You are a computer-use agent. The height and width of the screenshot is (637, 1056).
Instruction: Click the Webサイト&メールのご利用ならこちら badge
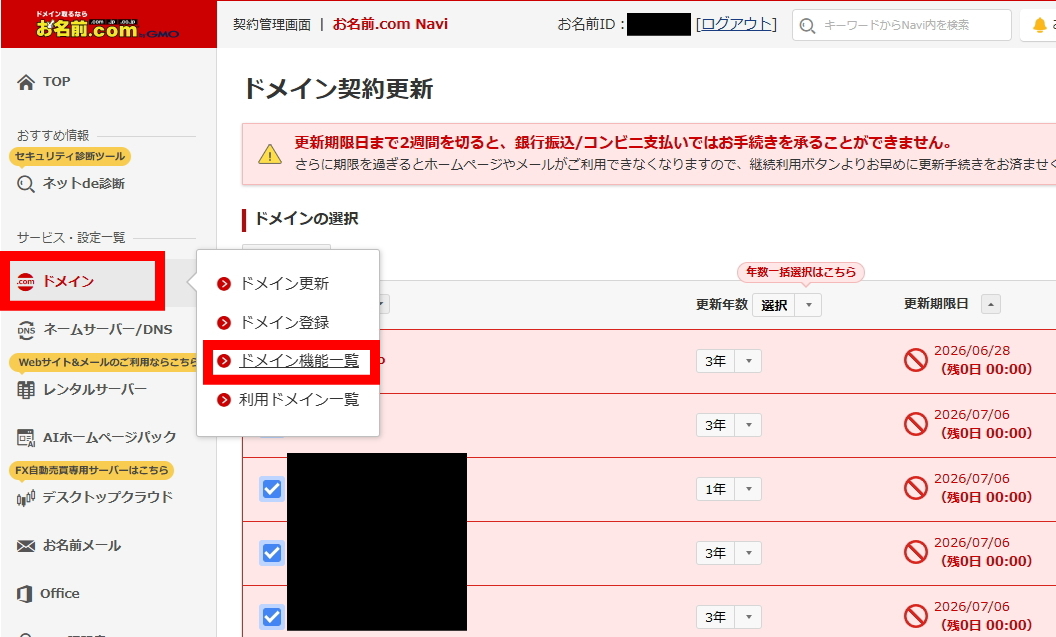(x=104, y=362)
